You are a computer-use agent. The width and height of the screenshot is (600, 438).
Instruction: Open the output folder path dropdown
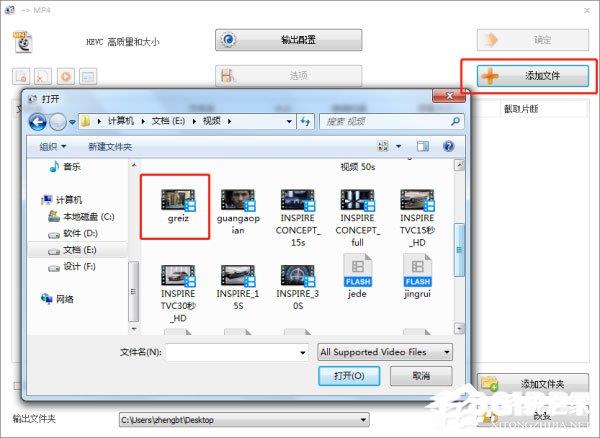363,420
